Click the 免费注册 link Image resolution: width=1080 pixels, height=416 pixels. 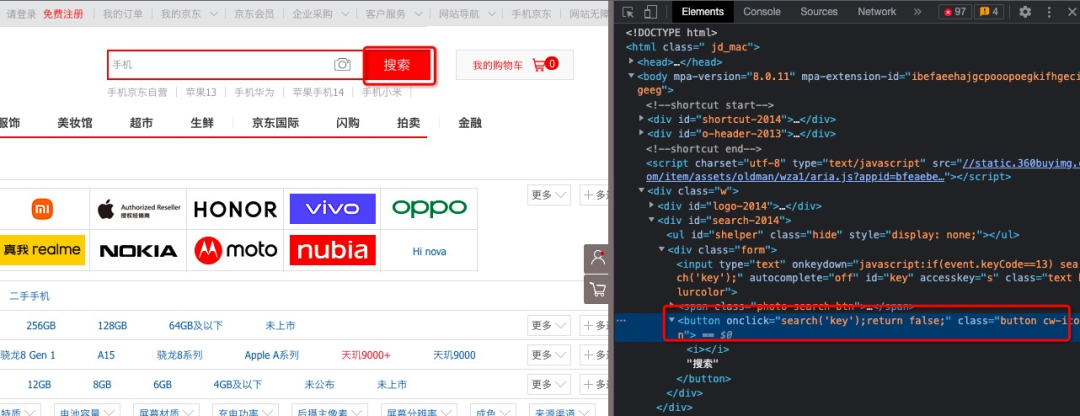tap(63, 14)
